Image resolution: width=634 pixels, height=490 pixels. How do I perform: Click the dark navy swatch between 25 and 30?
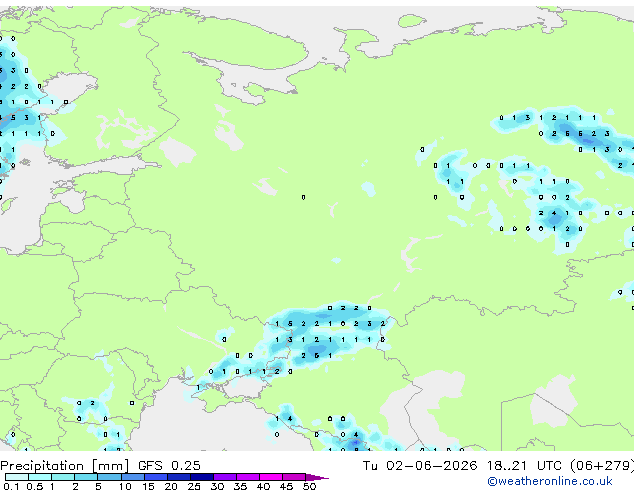coord(202,477)
